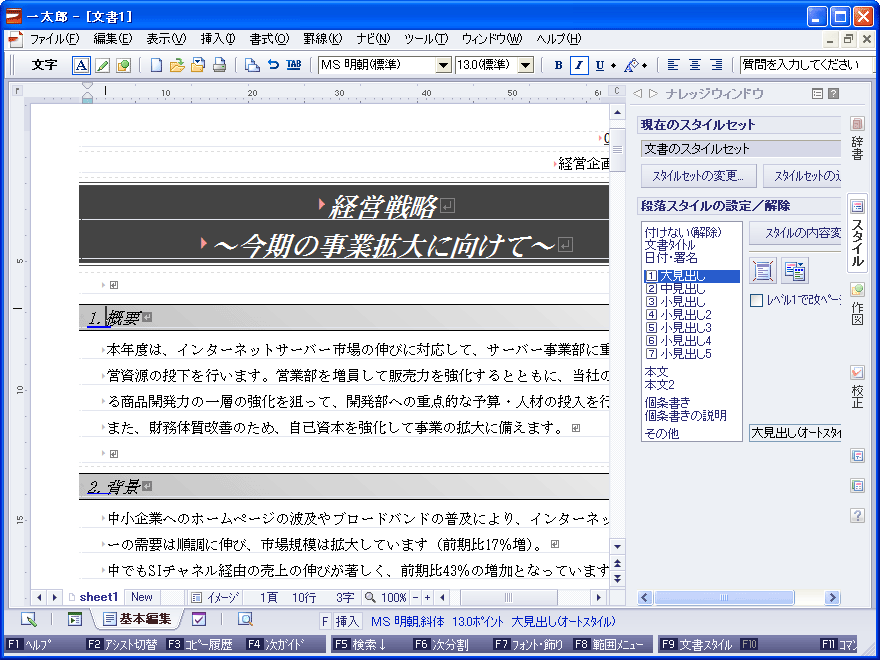The width and height of the screenshot is (880, 660).
Task: Open the MS 明朝(標準) font dropdown
Action: click(x=444, y=64)
